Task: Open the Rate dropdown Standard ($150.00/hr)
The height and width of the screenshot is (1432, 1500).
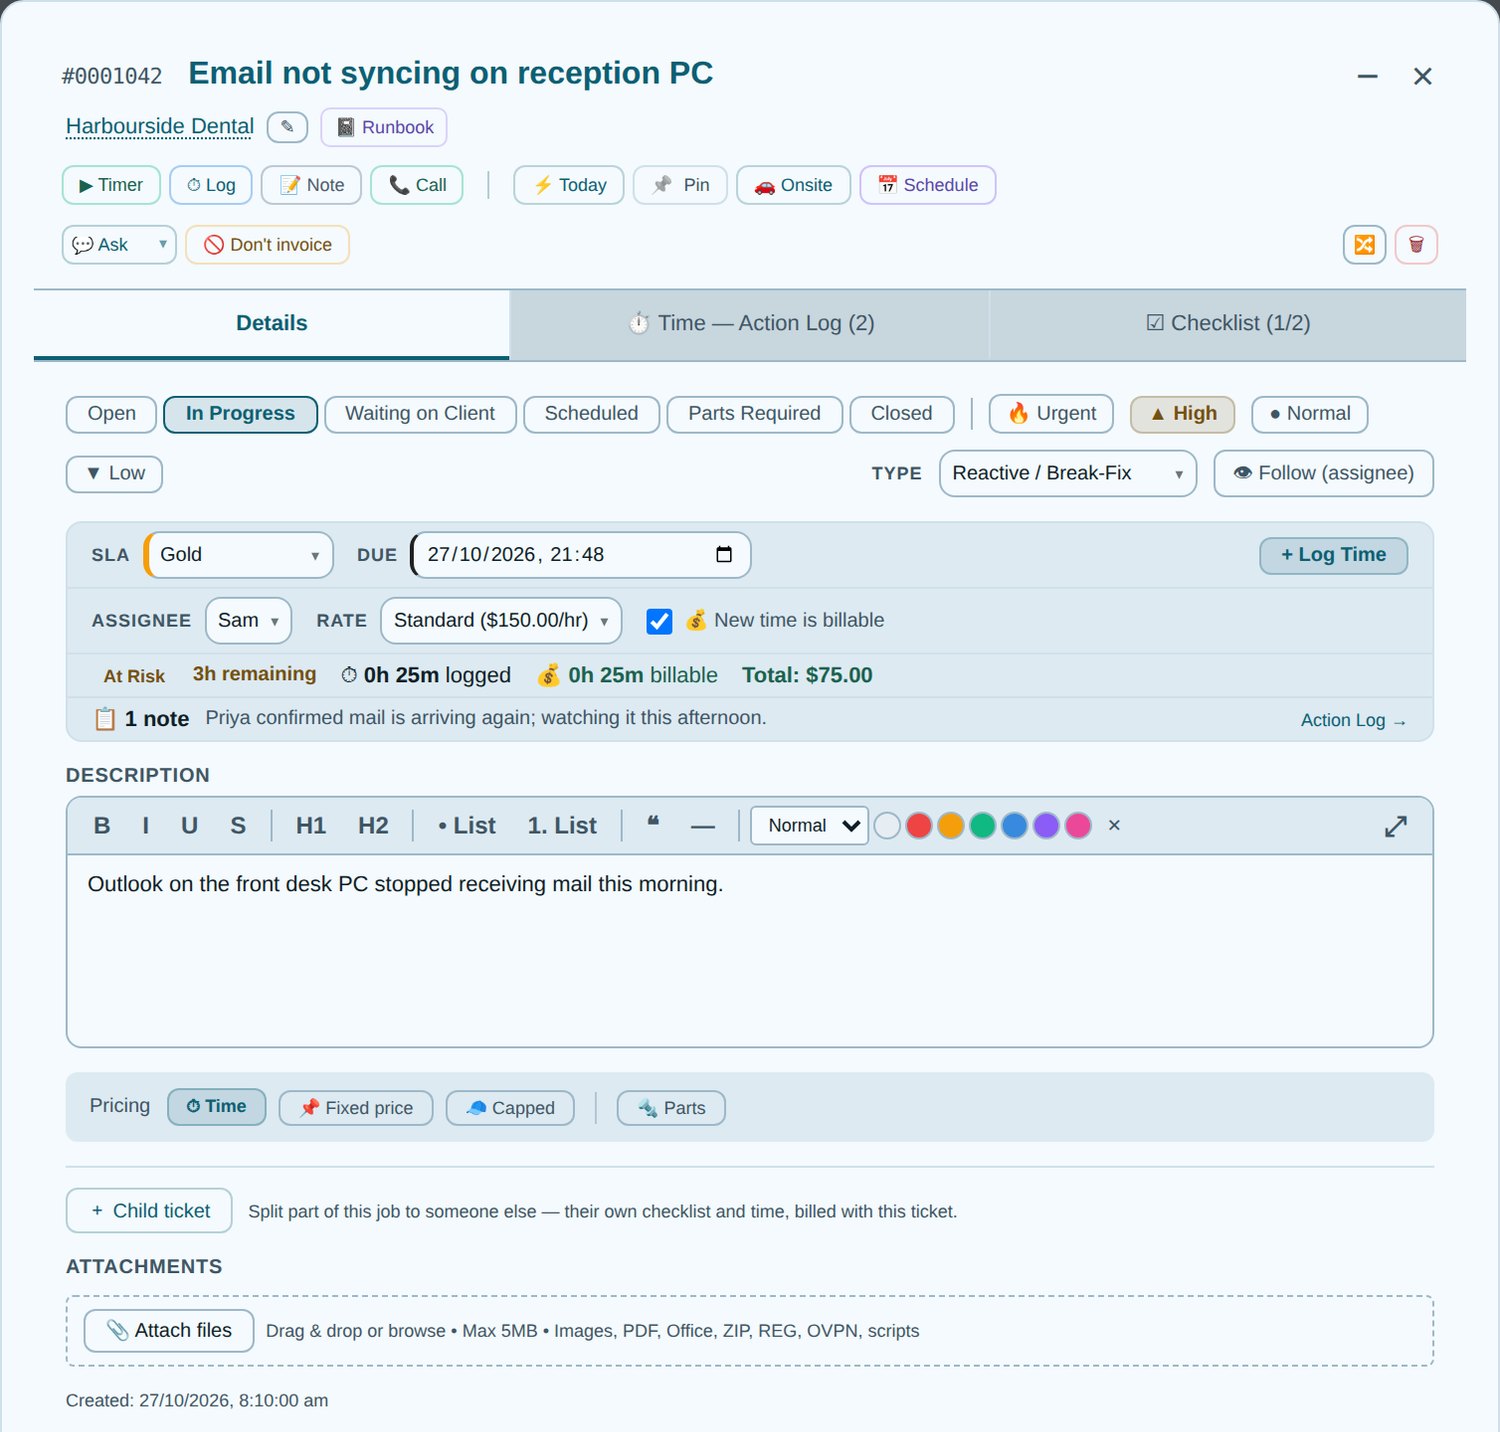Action: (x=501, y=621)
